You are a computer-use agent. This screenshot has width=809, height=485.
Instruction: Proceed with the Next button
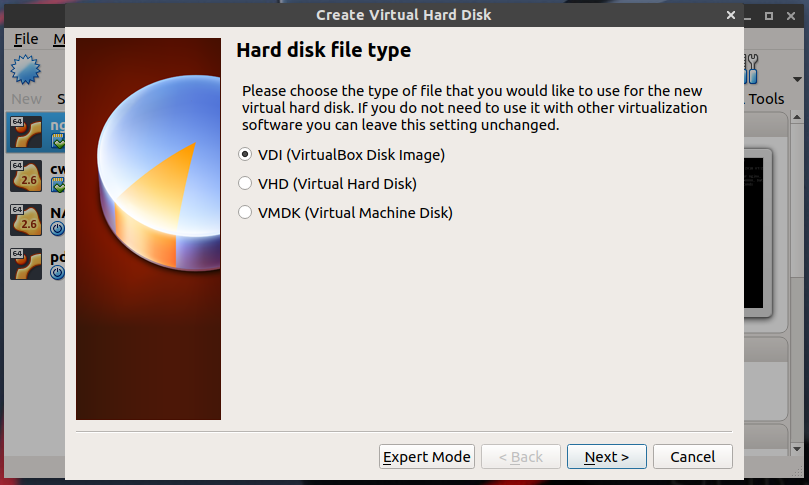click(x=606, y=457)
